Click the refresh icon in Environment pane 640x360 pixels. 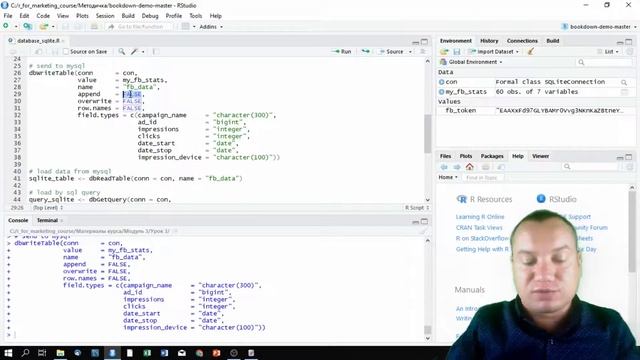coord(629,51)
